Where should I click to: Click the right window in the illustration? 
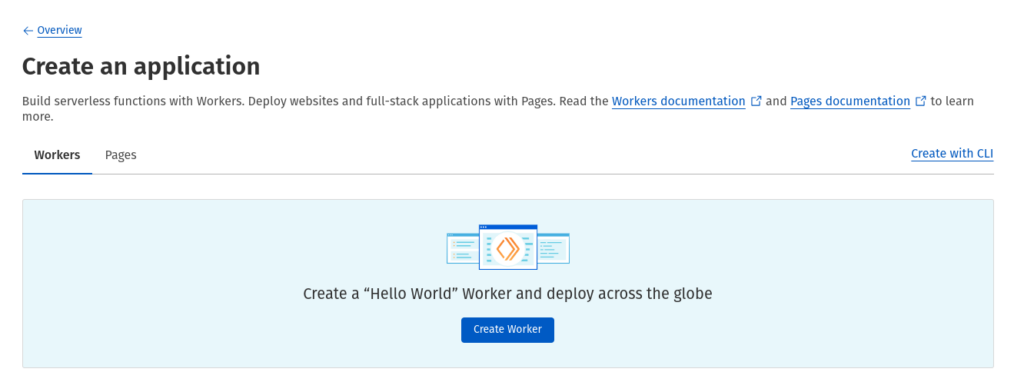[x=553, y=248]
